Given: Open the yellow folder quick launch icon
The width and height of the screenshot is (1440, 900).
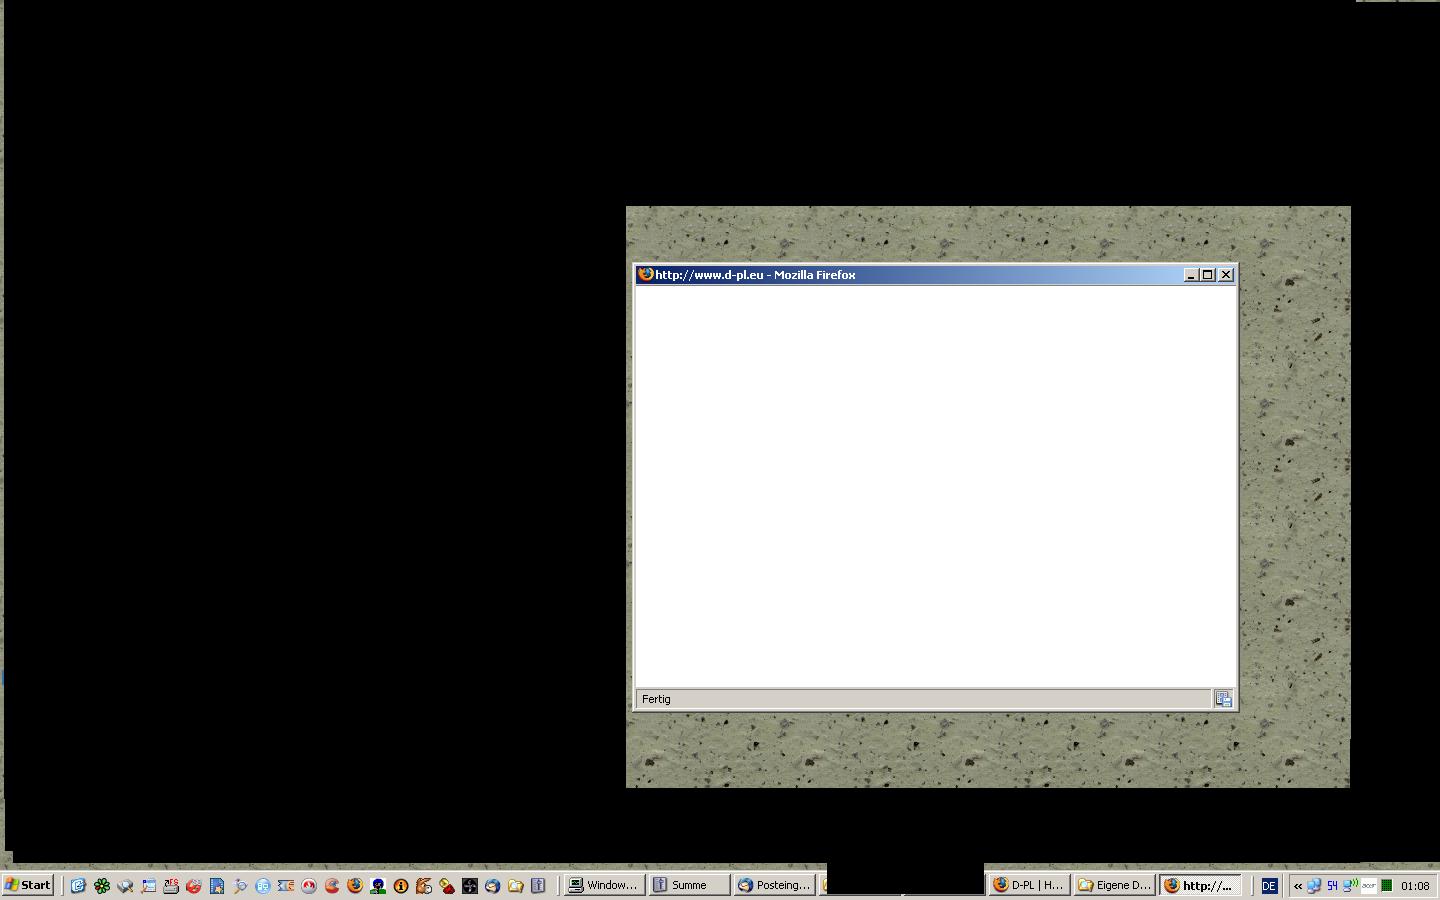Looking at the screenshot, I should pyautogui.click(x=516, y=886).
